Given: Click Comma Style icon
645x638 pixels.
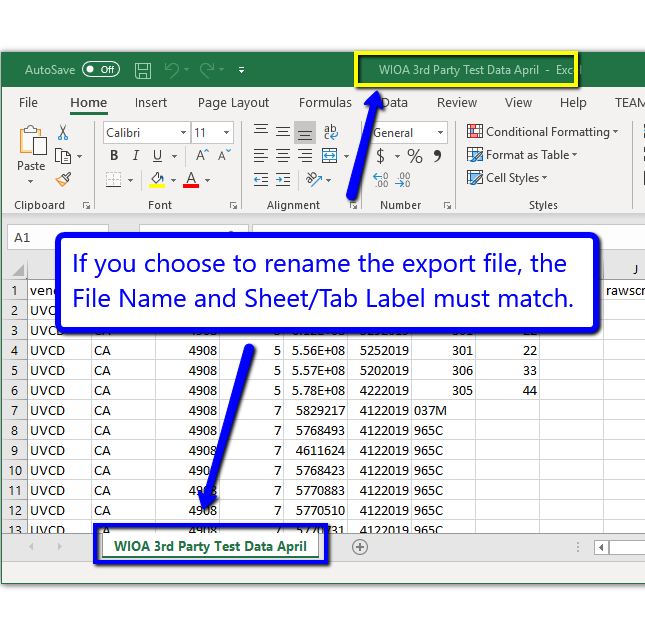Looking at the screenshot, I should 437,156.
